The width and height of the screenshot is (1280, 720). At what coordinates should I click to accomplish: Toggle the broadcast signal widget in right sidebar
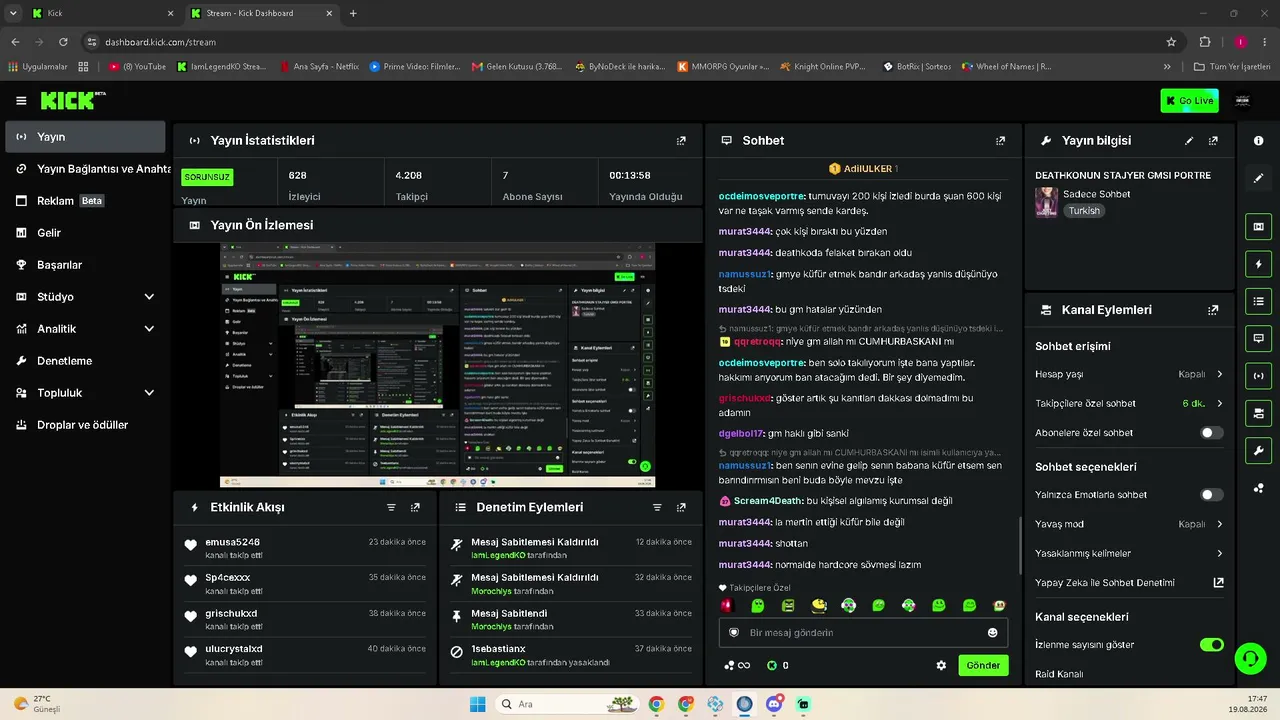coord(1258,376)
